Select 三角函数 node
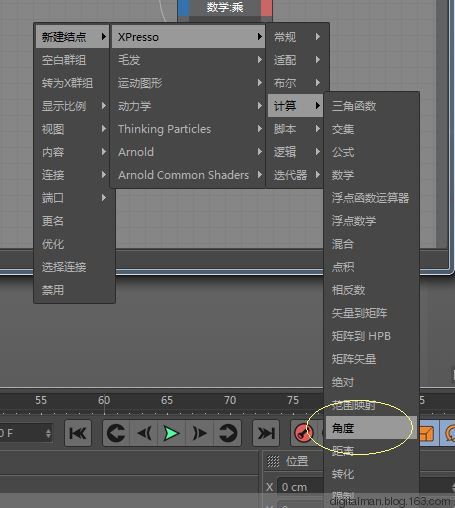Image resolution: width=455 pixels, height=508 pixels. point(371,106)
